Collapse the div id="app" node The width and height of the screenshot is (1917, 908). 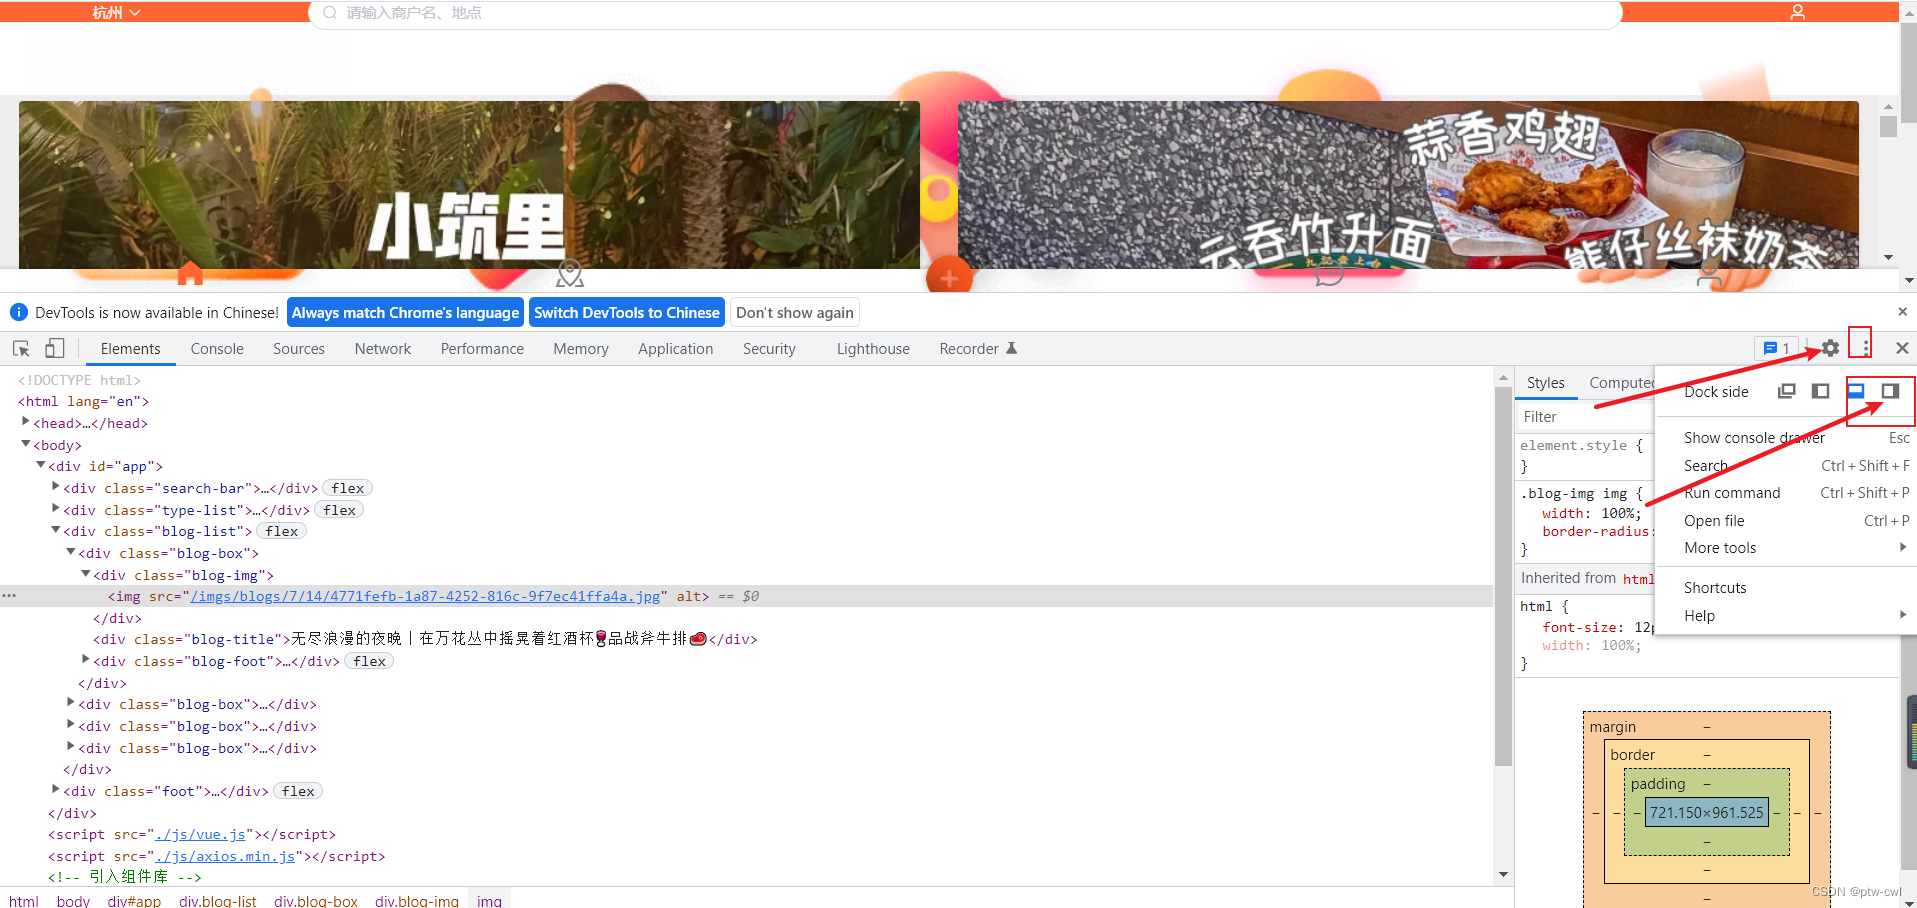click(x=40, y=465)
